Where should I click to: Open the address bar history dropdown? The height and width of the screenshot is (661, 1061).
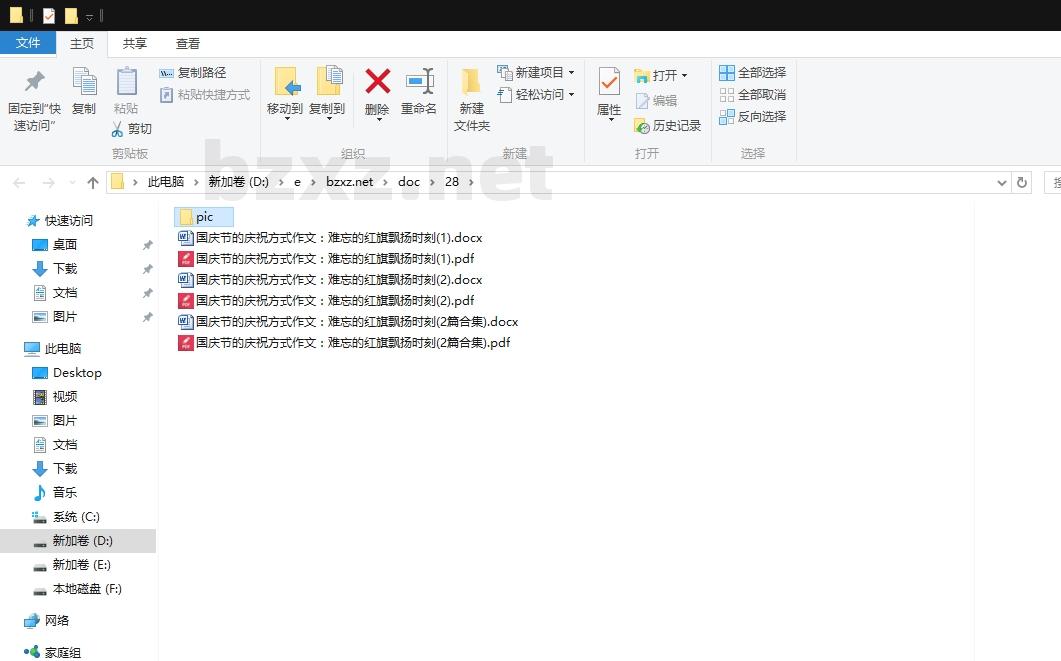point(1002,183)
